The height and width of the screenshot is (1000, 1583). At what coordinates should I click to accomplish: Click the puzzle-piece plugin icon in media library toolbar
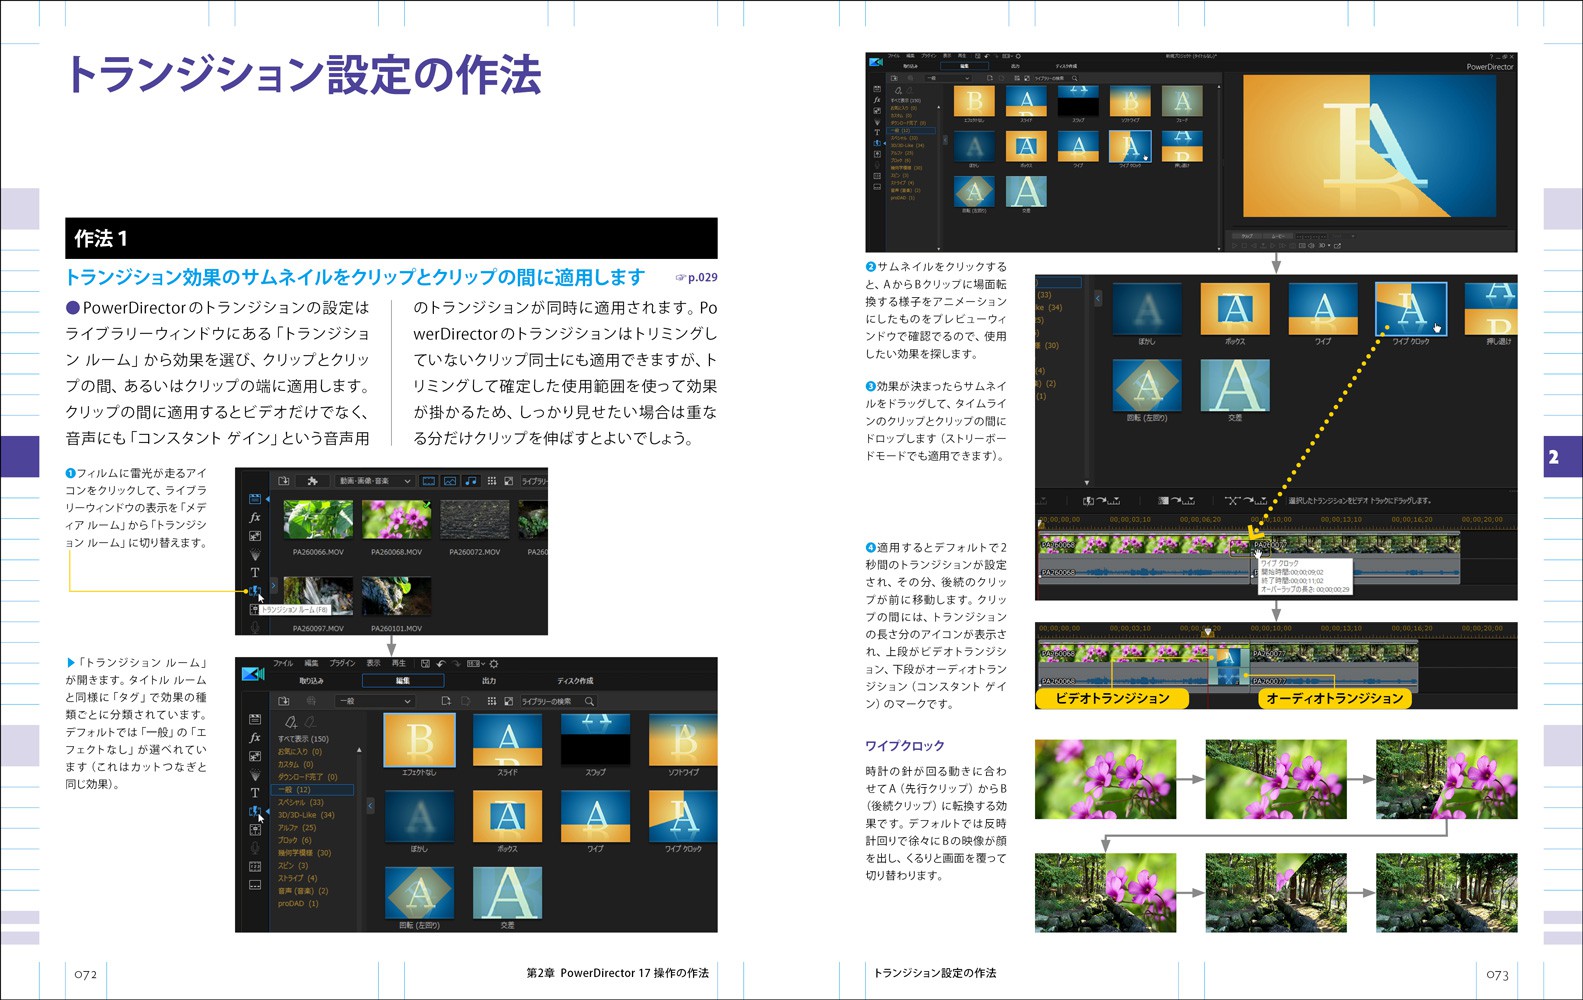click(x=312, y=481)
